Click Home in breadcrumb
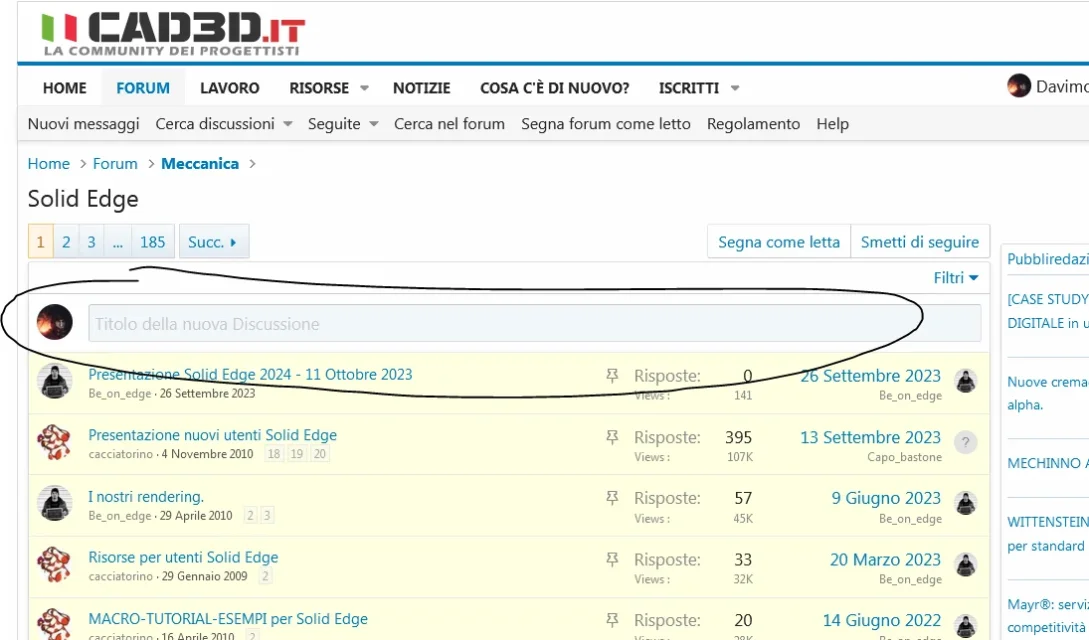1089x640 pixels. 49,164
